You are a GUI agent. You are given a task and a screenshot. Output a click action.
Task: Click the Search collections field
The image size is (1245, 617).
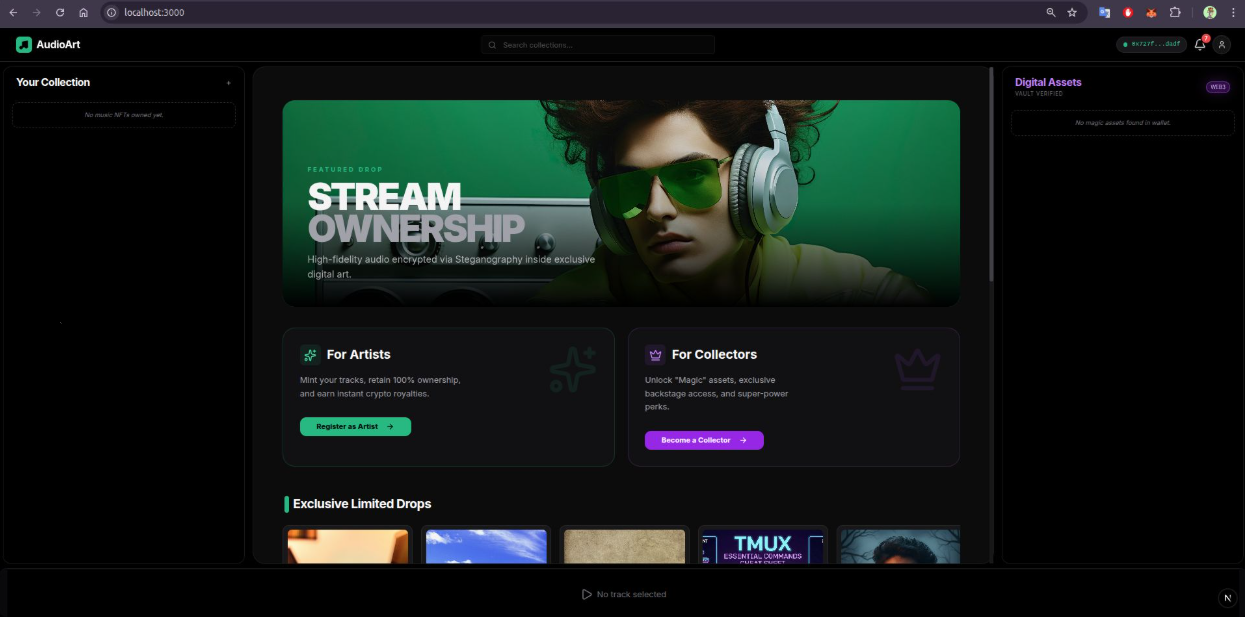coord(598,45)
